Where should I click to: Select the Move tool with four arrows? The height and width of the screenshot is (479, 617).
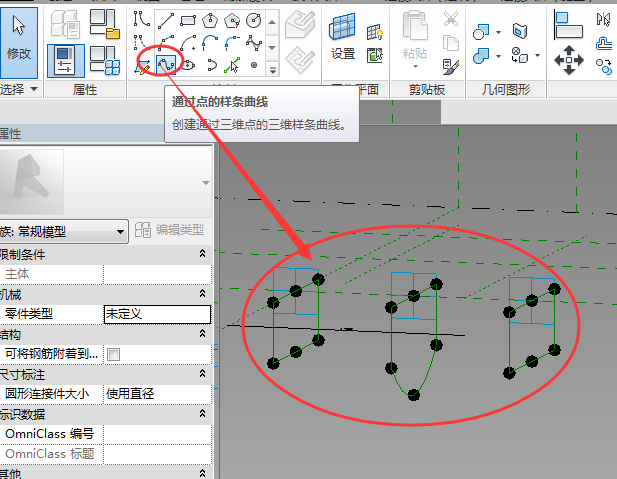pyautogui.click(x=568, y=60)
